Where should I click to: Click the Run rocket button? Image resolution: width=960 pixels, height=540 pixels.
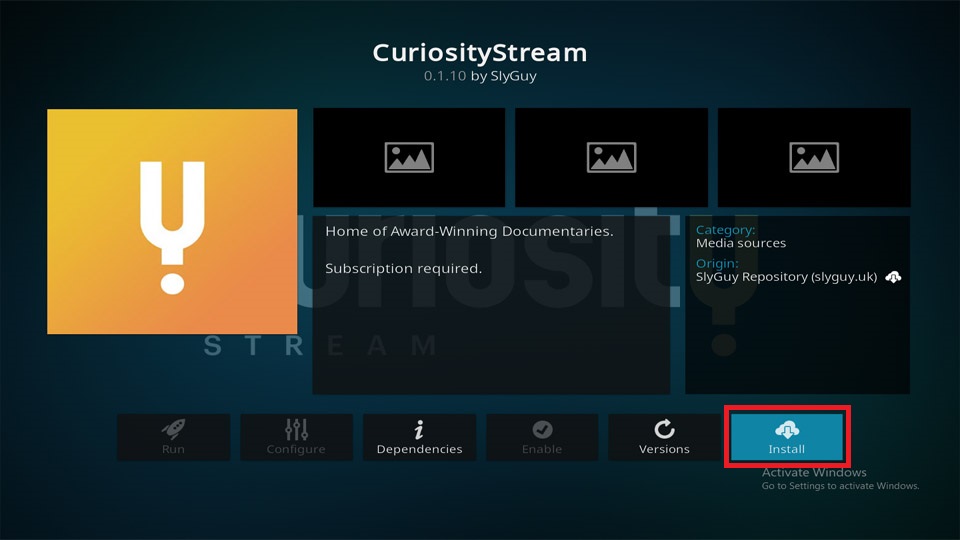[173, 437]
